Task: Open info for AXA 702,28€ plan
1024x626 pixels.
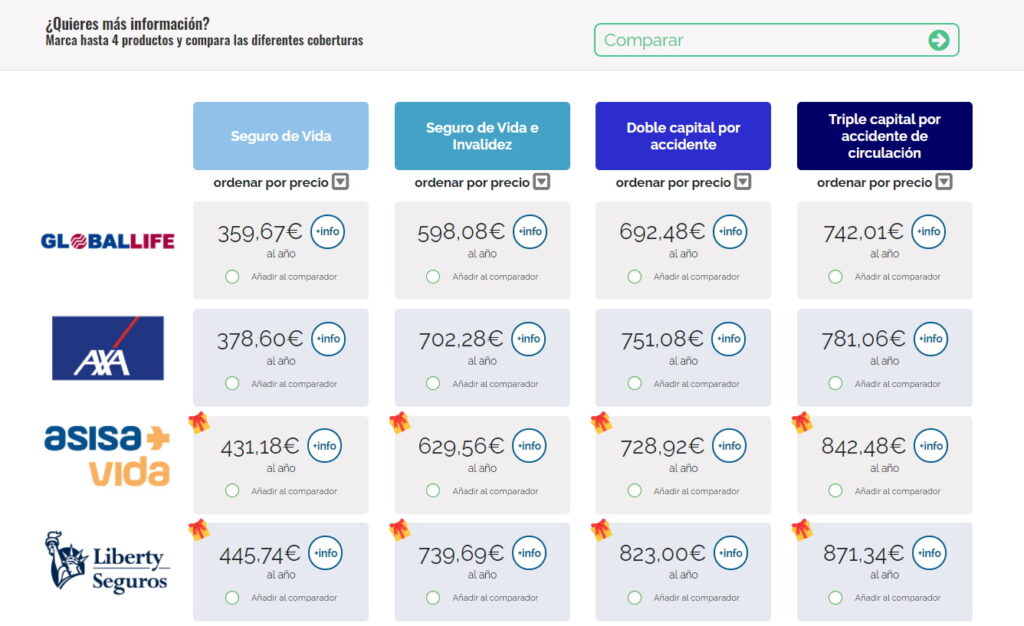Action: [x=528, y=339]
